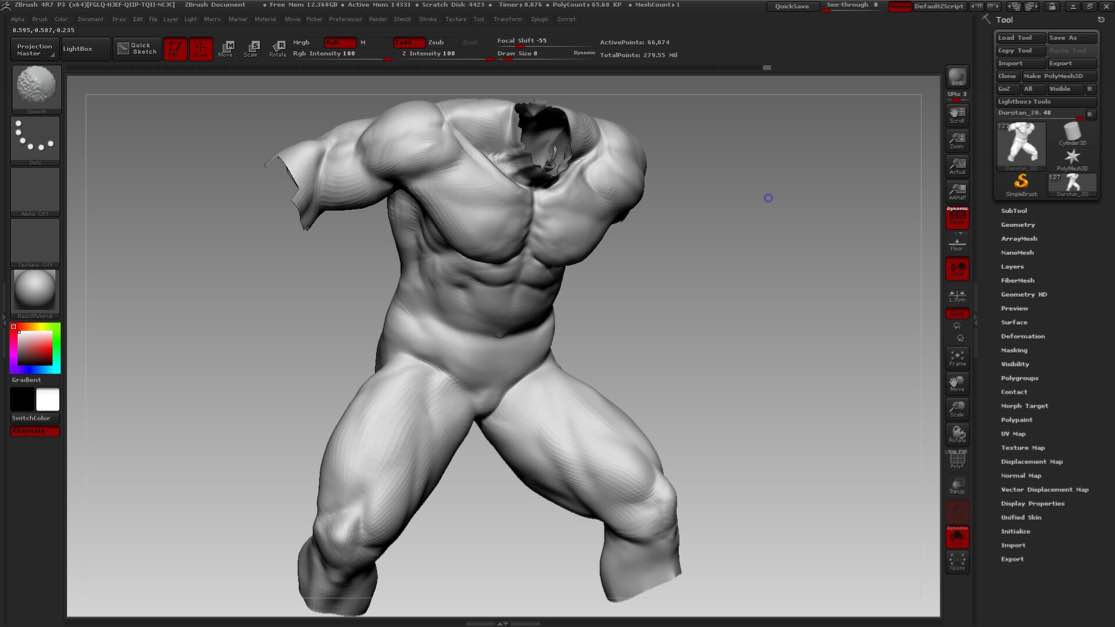Screen dimensions: 1115x627
Task: Open the current brush thumbnail picker
Action: [36, 88]
